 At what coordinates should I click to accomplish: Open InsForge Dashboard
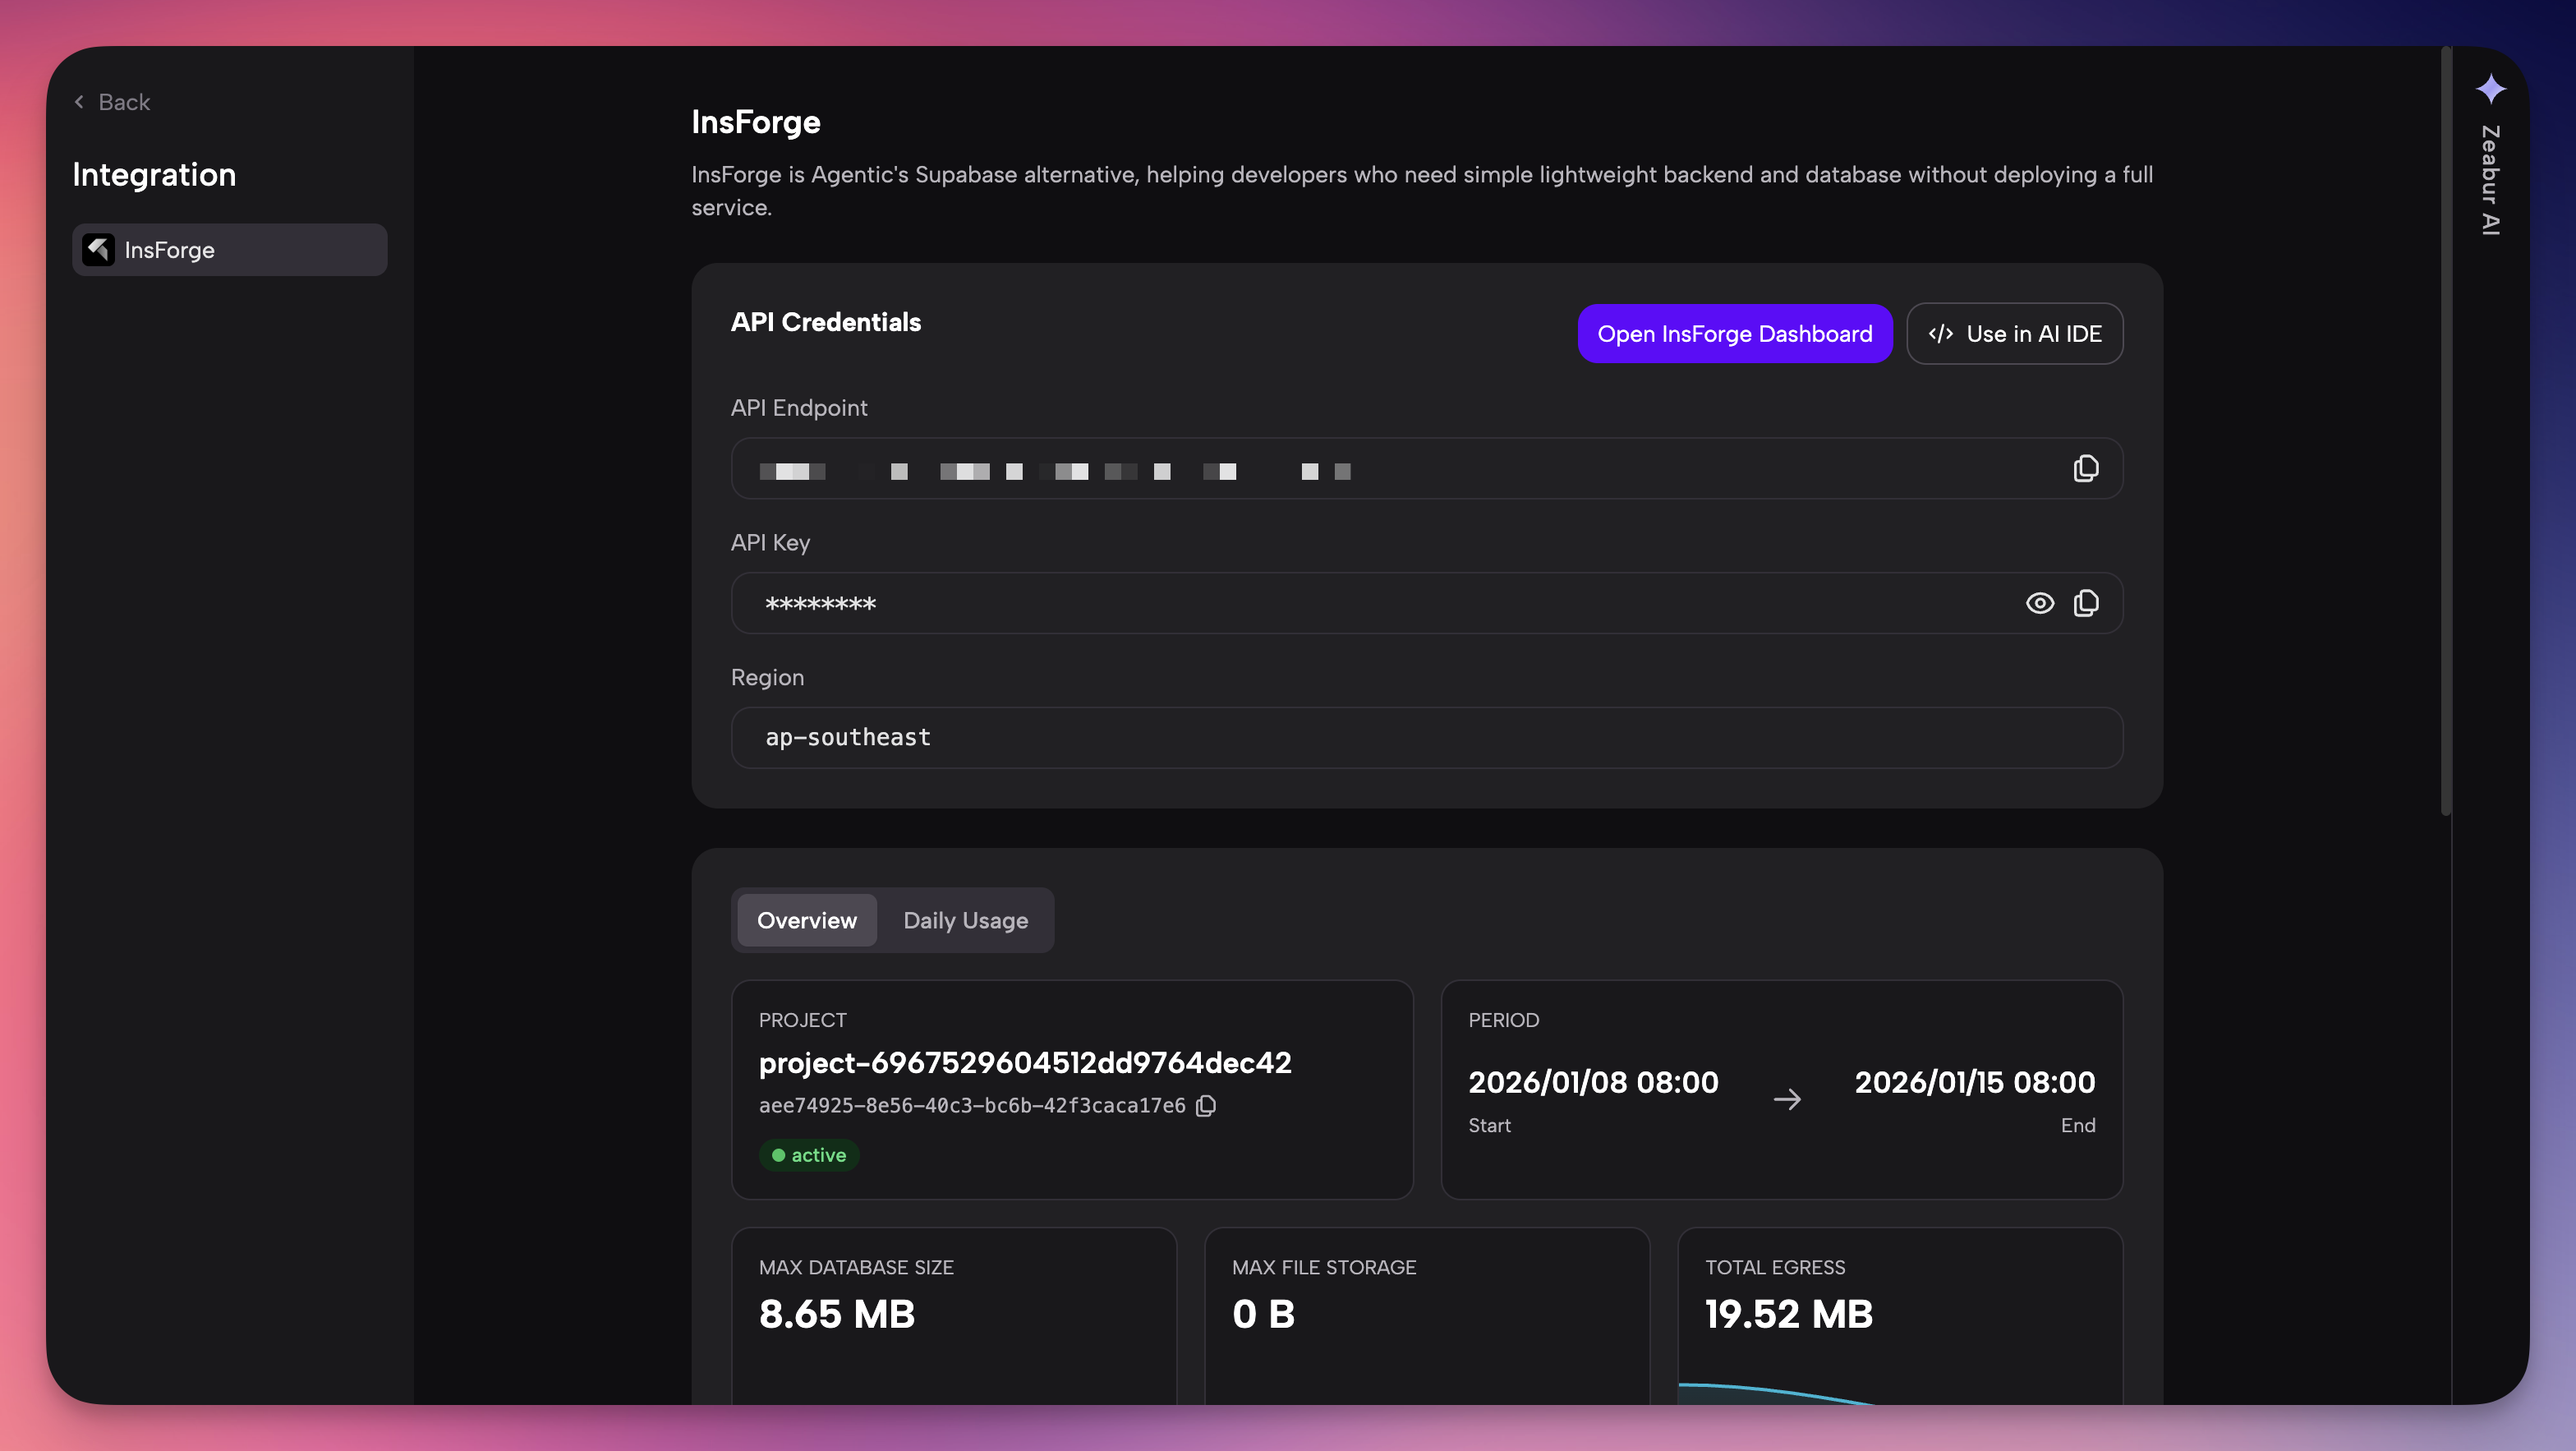(1734, 334)
